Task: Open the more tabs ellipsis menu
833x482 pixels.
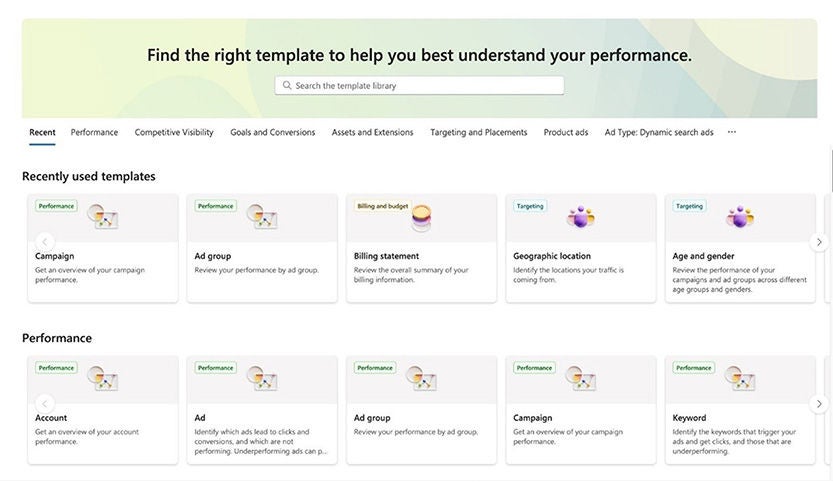Action: coord(732,132)
